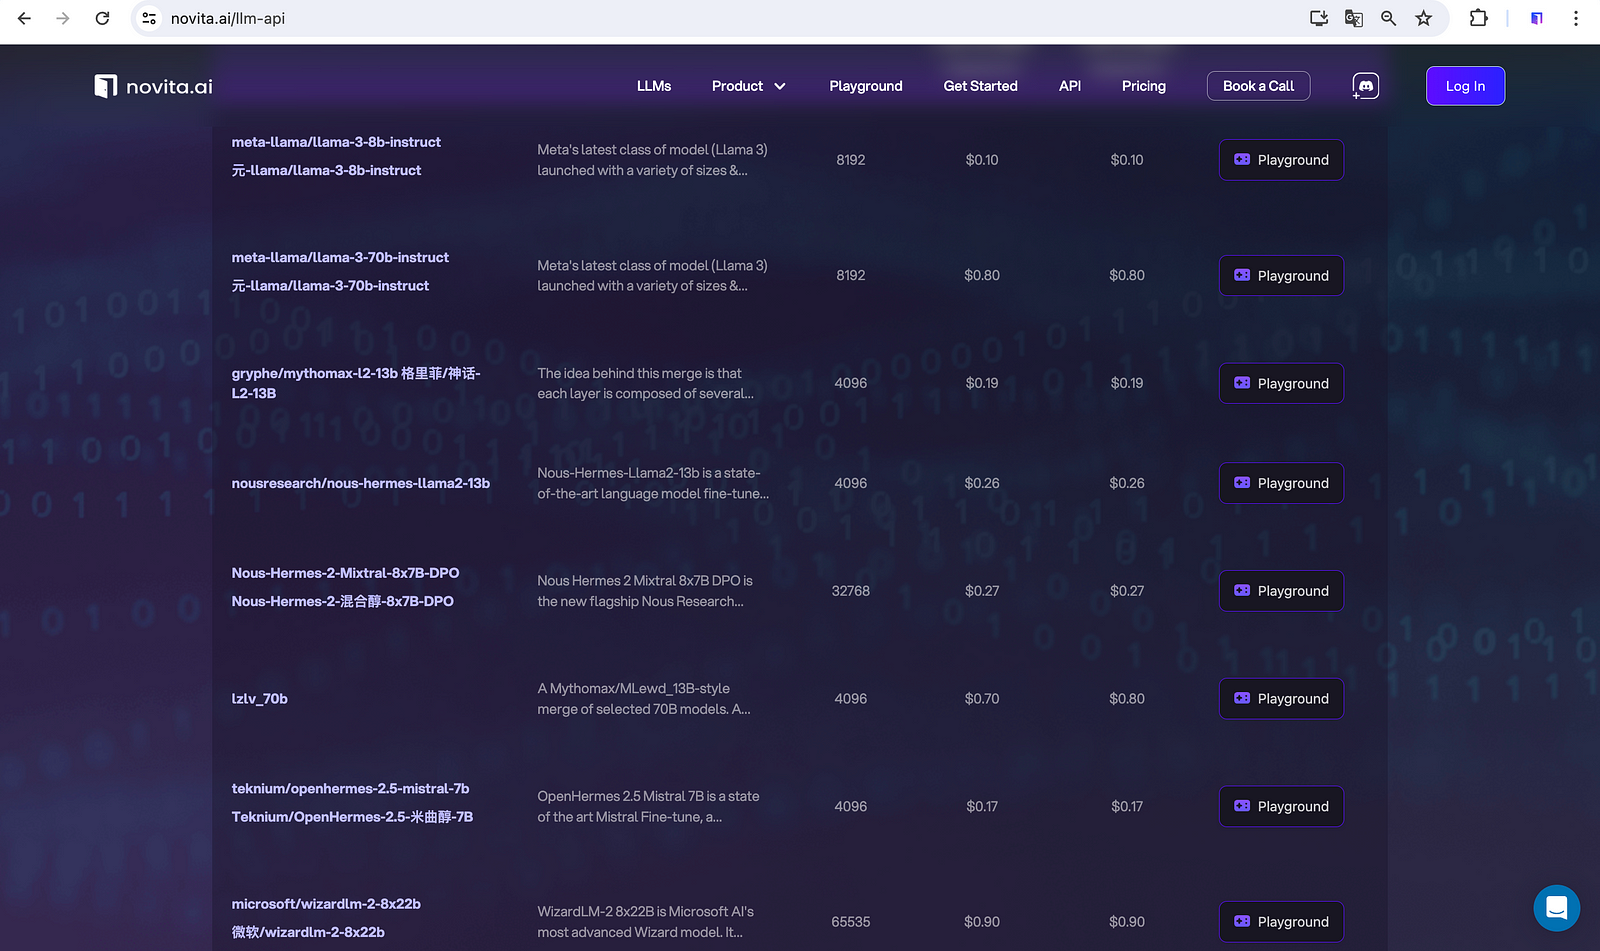Bookmark this page with the star

(1424, 18)
